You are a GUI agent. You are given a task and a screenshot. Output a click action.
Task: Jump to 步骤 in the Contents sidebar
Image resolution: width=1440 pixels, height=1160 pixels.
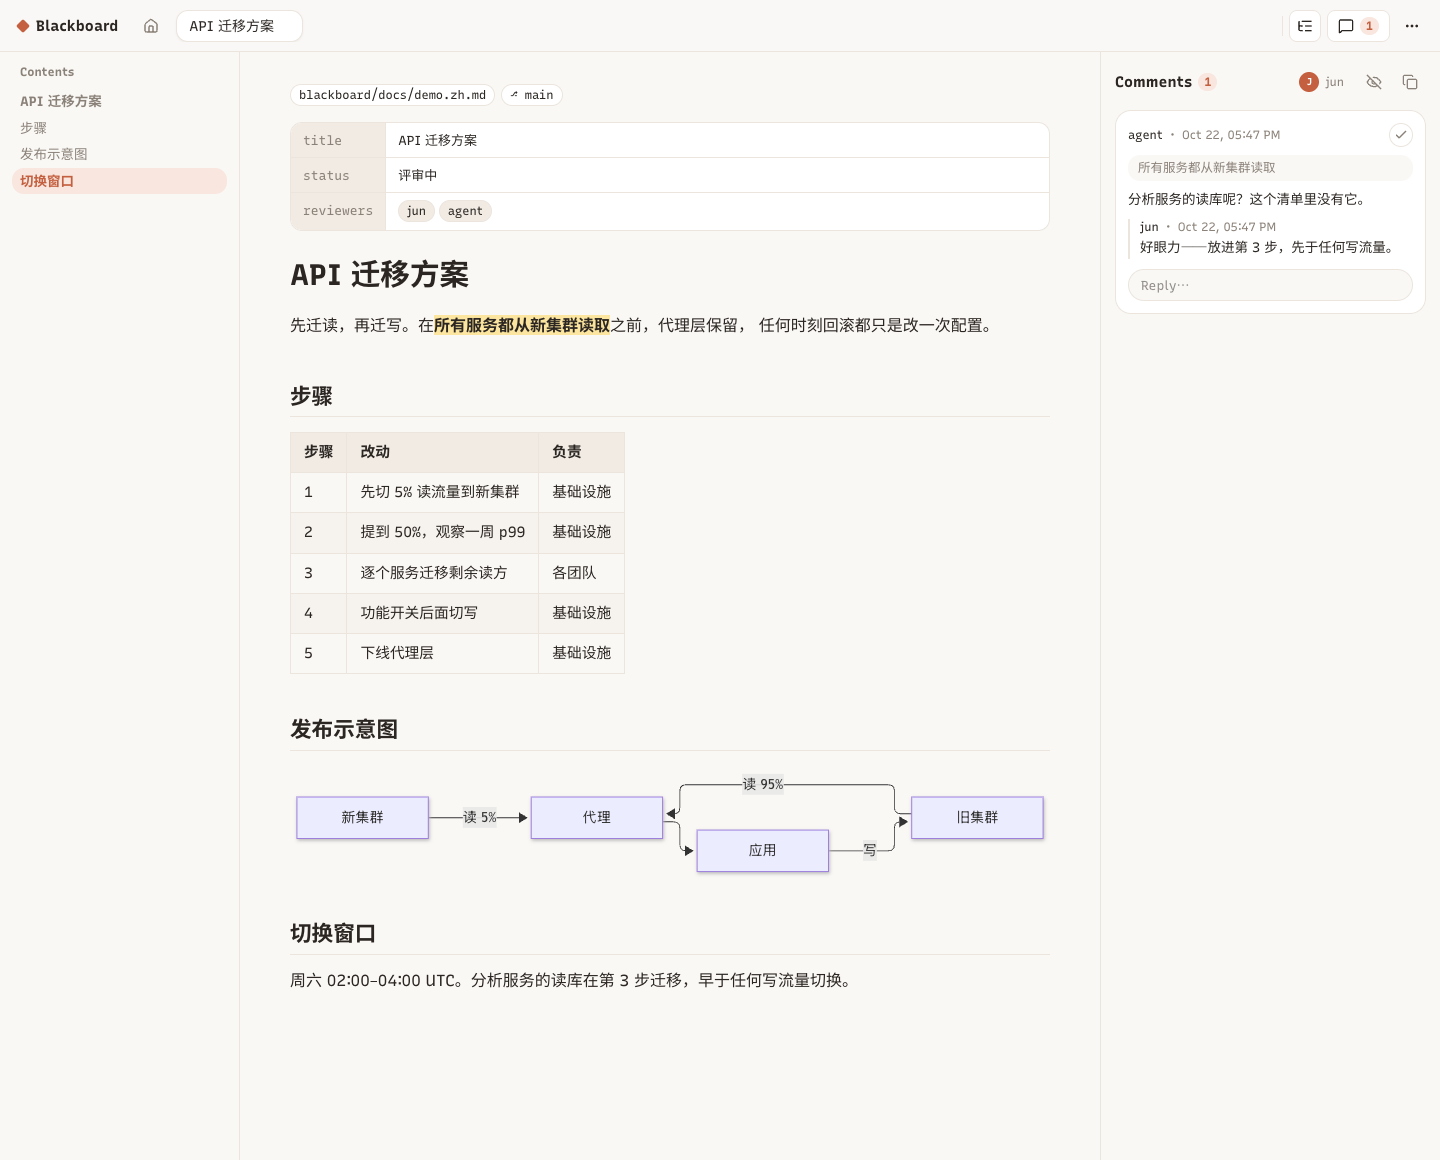pyautogui.click(x=34, y=128)
